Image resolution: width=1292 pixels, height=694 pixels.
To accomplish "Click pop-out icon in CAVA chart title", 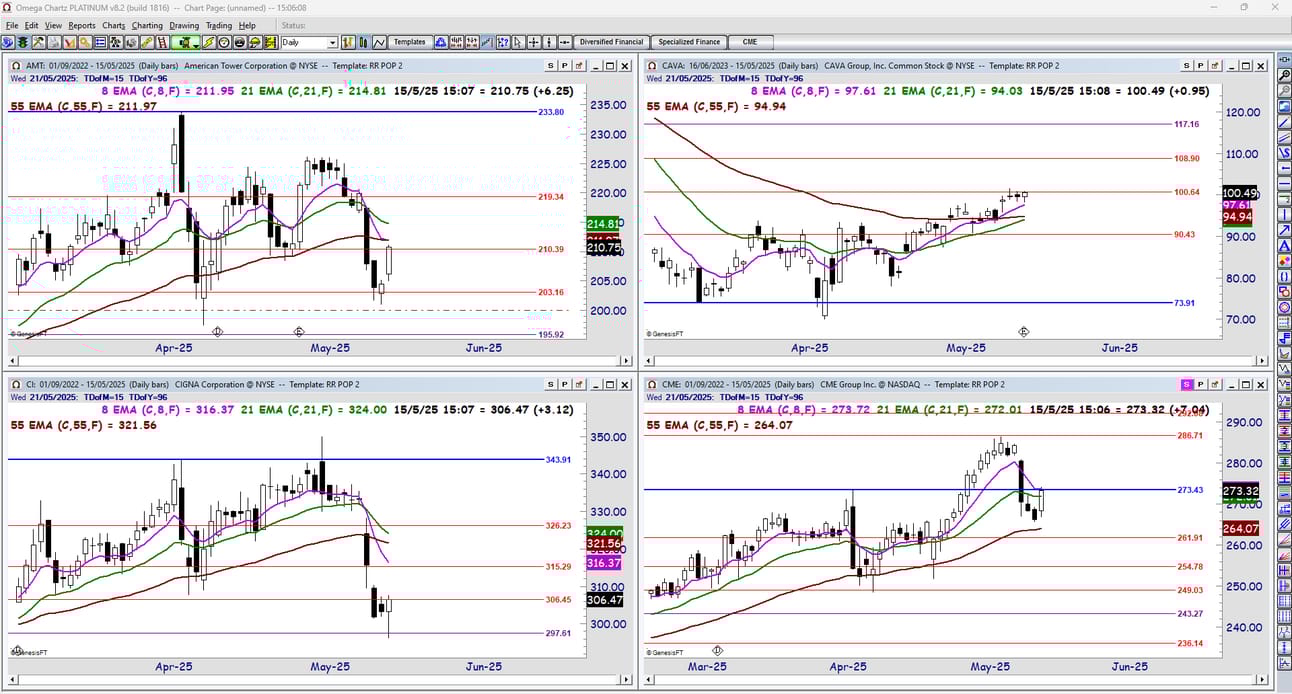I will tap(1216, 66).
